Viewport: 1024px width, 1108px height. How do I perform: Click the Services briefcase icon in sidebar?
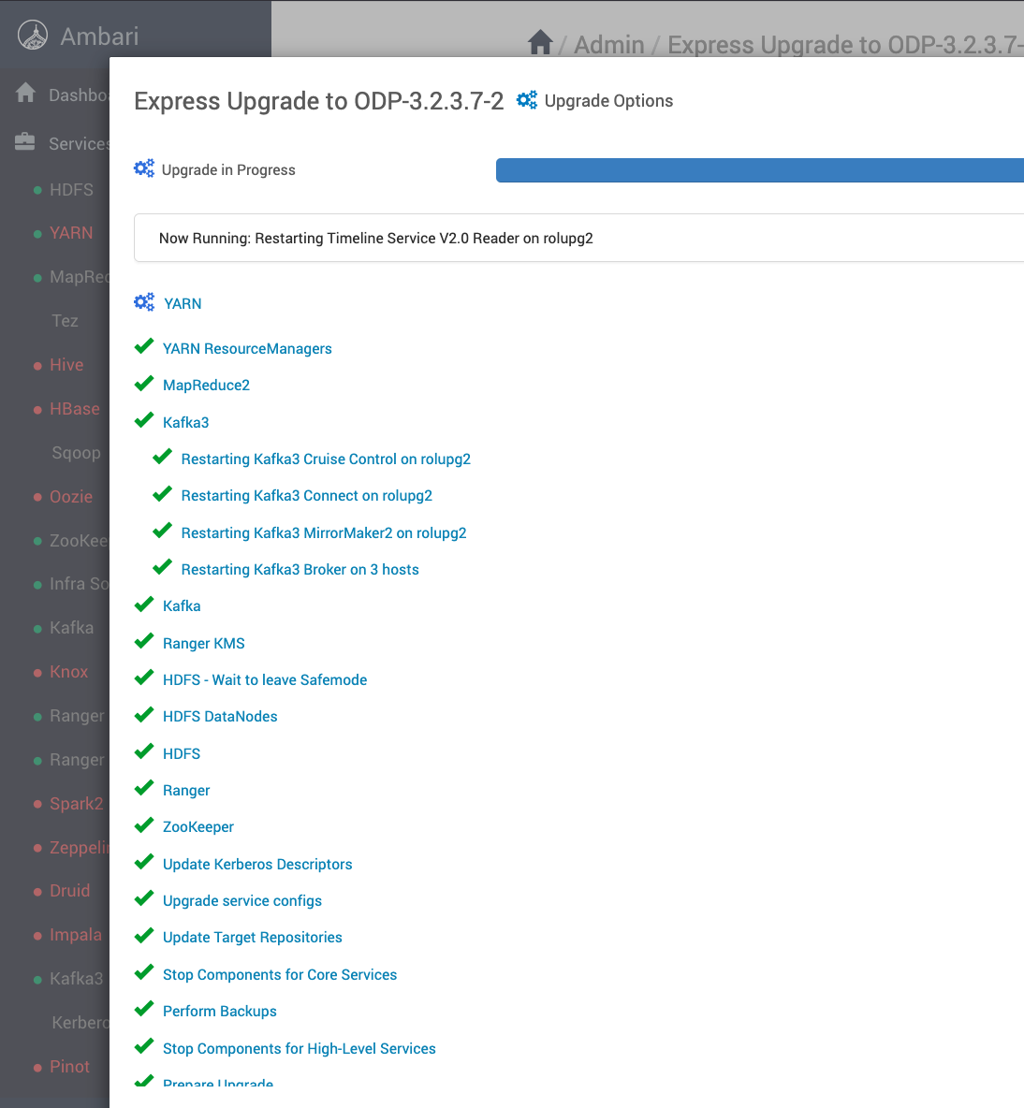pyautogui.click(x=25, y=142)
